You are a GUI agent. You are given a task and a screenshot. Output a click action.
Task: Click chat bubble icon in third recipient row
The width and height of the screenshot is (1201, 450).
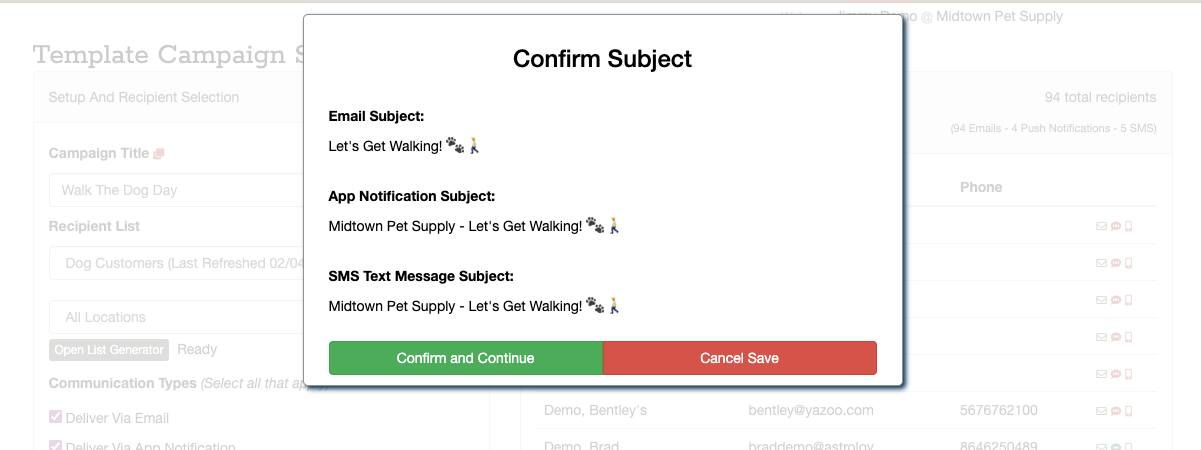(x=1115, y=300)
